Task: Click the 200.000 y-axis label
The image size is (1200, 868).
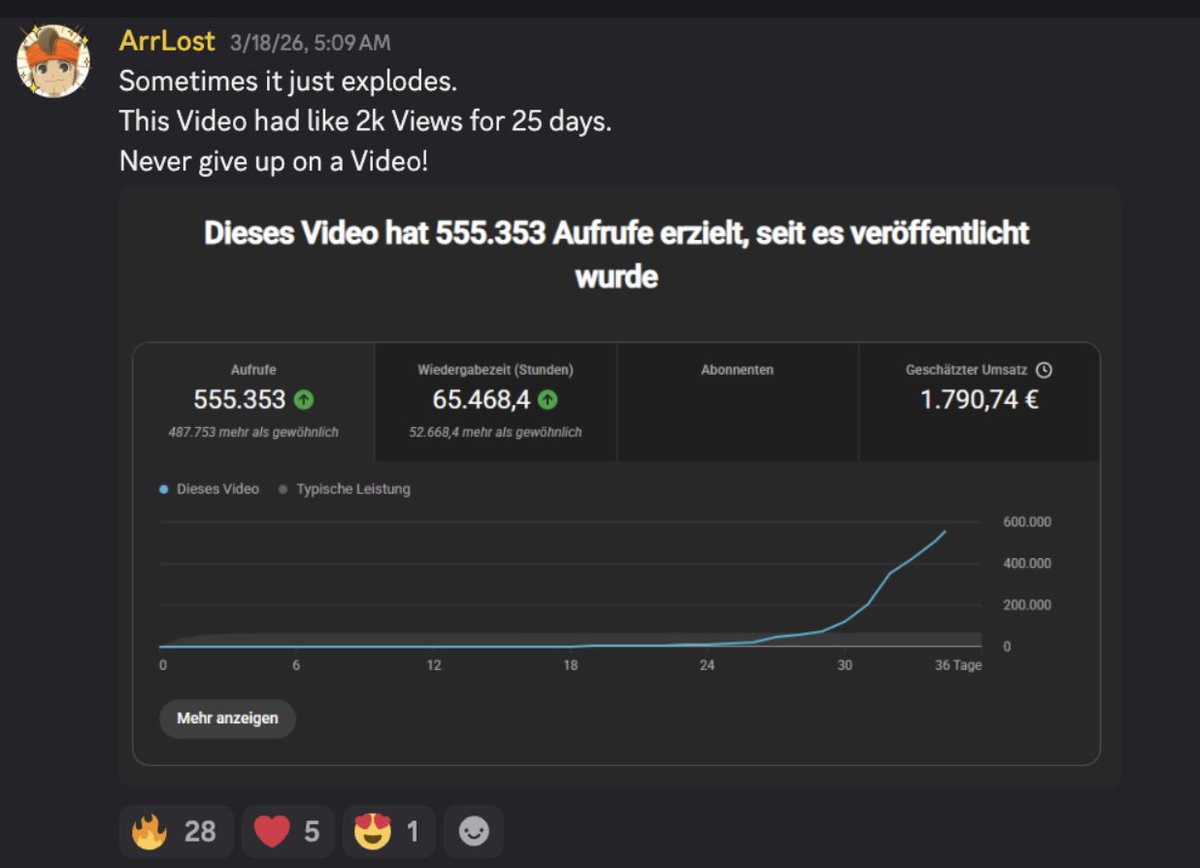Action: pyautogui.click(x=1026, y=605)
